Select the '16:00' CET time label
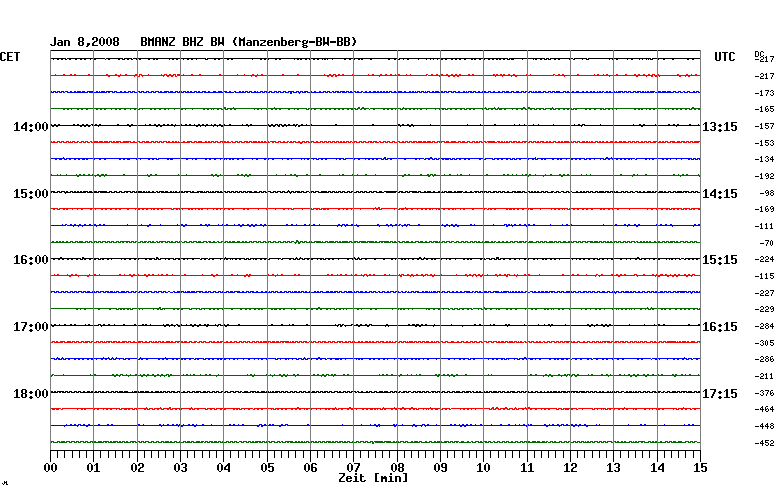 31,260
